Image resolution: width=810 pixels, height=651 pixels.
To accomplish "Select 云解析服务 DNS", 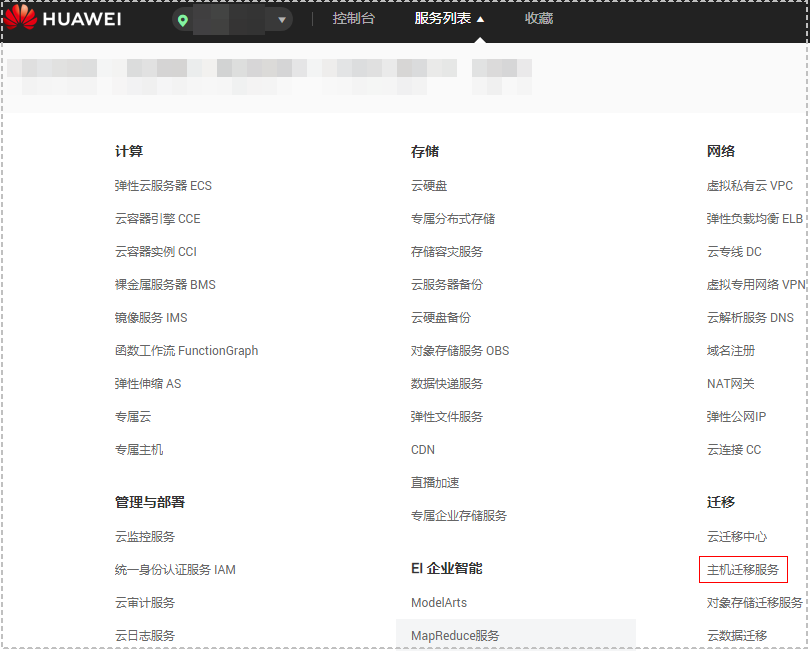I will pos(750,318).
